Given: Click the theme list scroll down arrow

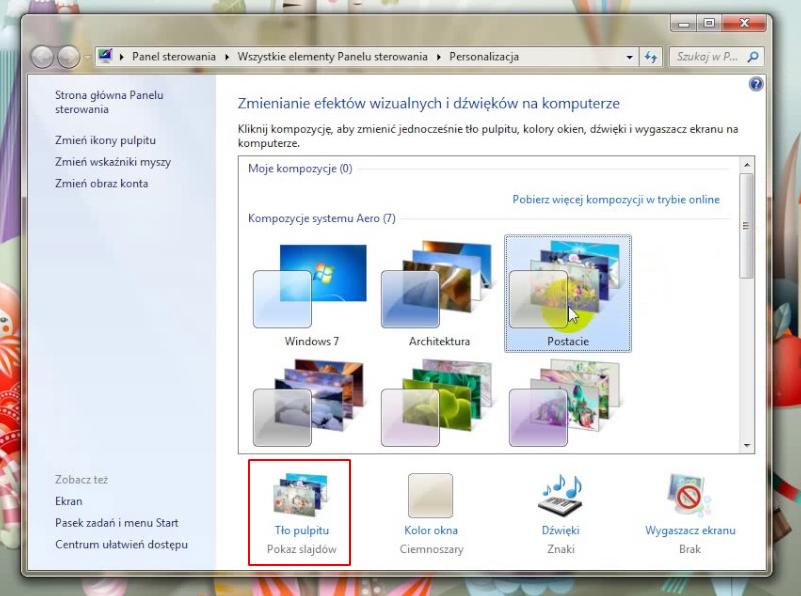Looking at the screenshot, I should [x=747, y=445].
